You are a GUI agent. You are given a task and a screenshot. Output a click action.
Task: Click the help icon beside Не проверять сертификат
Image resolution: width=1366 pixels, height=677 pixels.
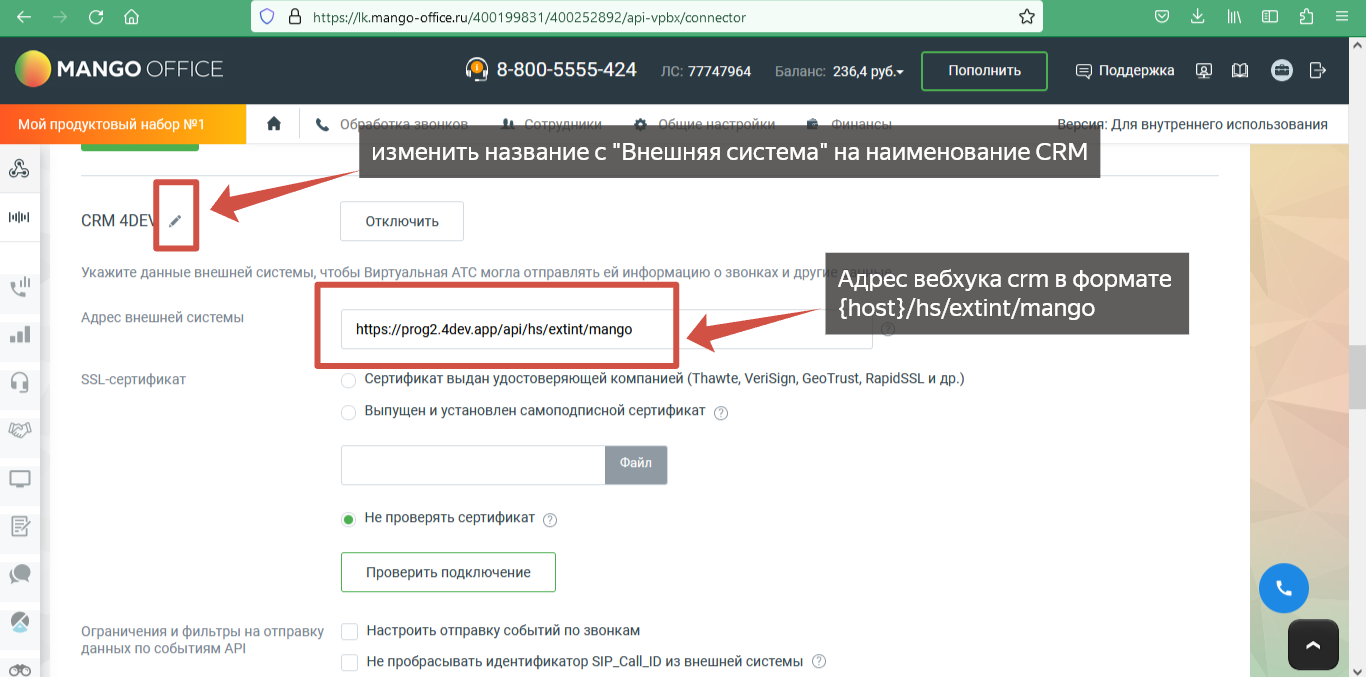coord(550,520)
